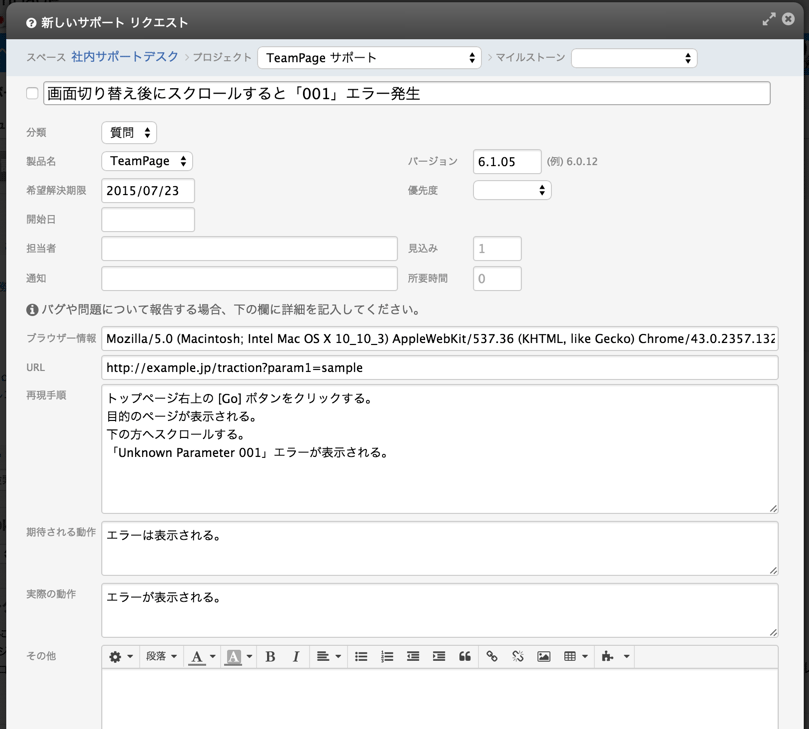This screenshot has width=809, height=729.
Task: Select the example text (例) 6.0.12
Action: [x=572, y=161]
